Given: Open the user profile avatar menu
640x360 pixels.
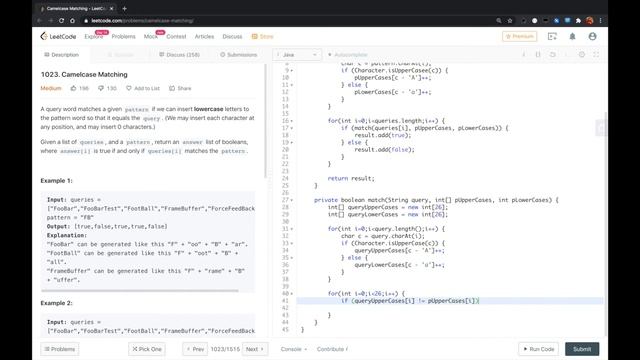Looking at the screenshot, I should (x=592, y=36).
